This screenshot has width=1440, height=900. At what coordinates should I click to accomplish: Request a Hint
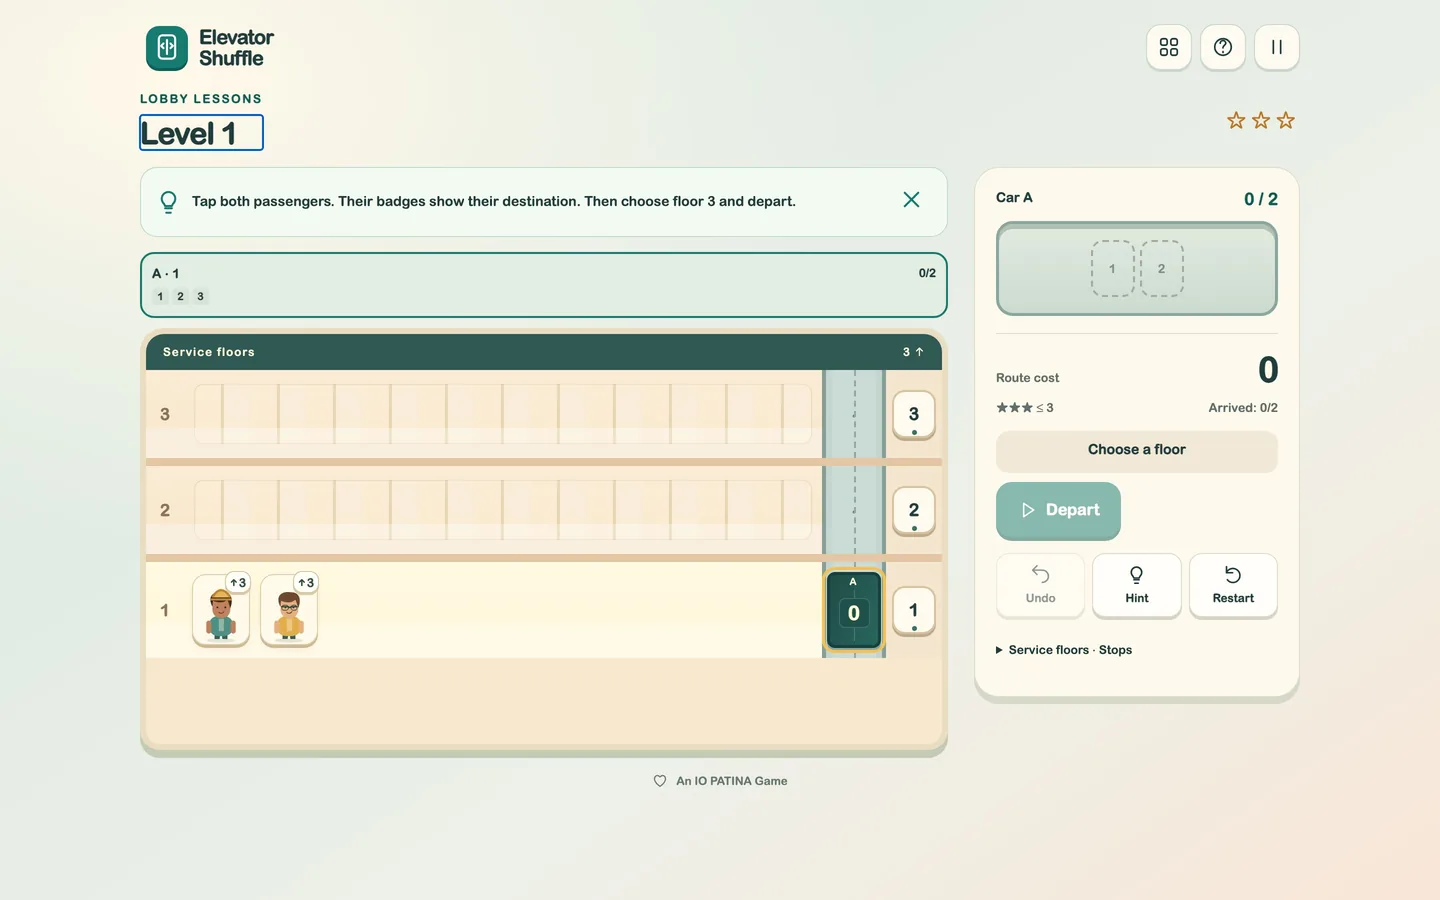pyautogui.click(x=1136, y=585)
